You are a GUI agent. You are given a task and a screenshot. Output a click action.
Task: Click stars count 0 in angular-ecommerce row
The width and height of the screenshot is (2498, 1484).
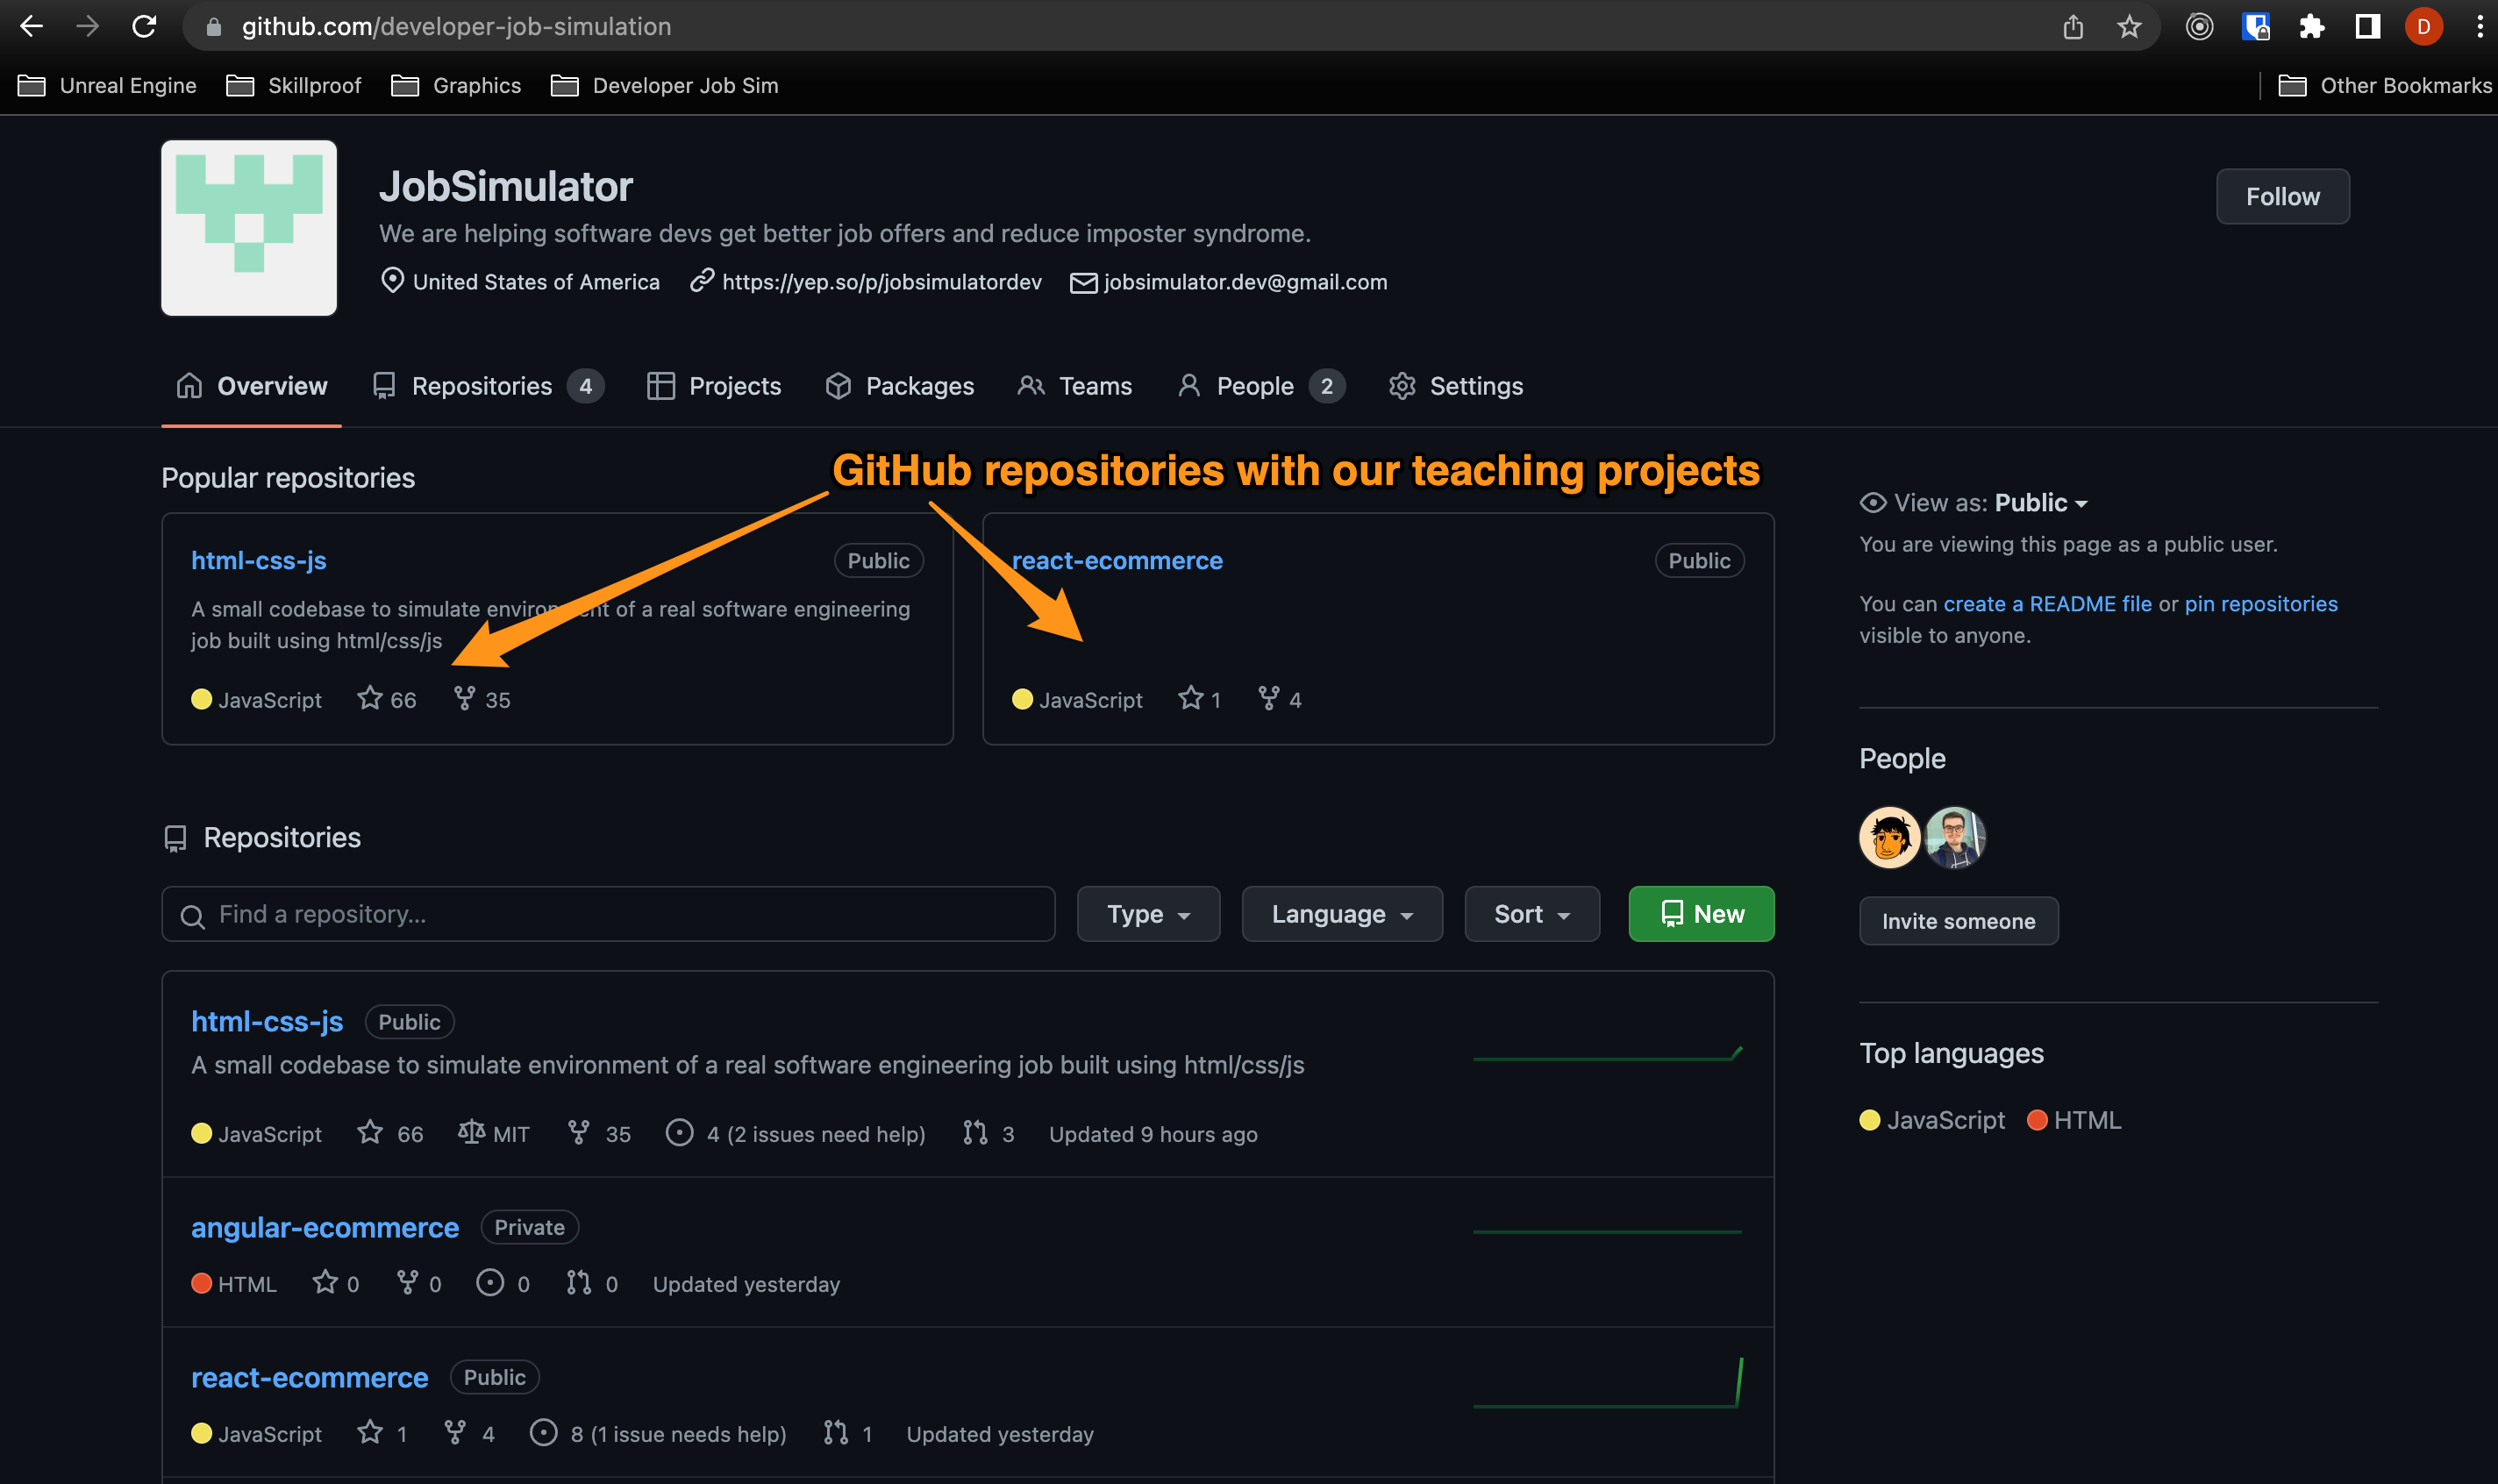336,1283
